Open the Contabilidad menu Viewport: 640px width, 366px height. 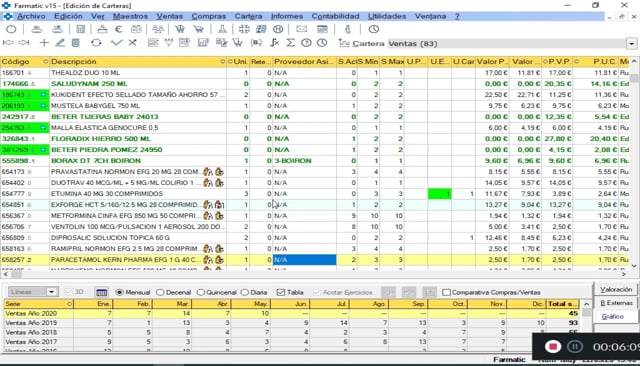[336, 16]
